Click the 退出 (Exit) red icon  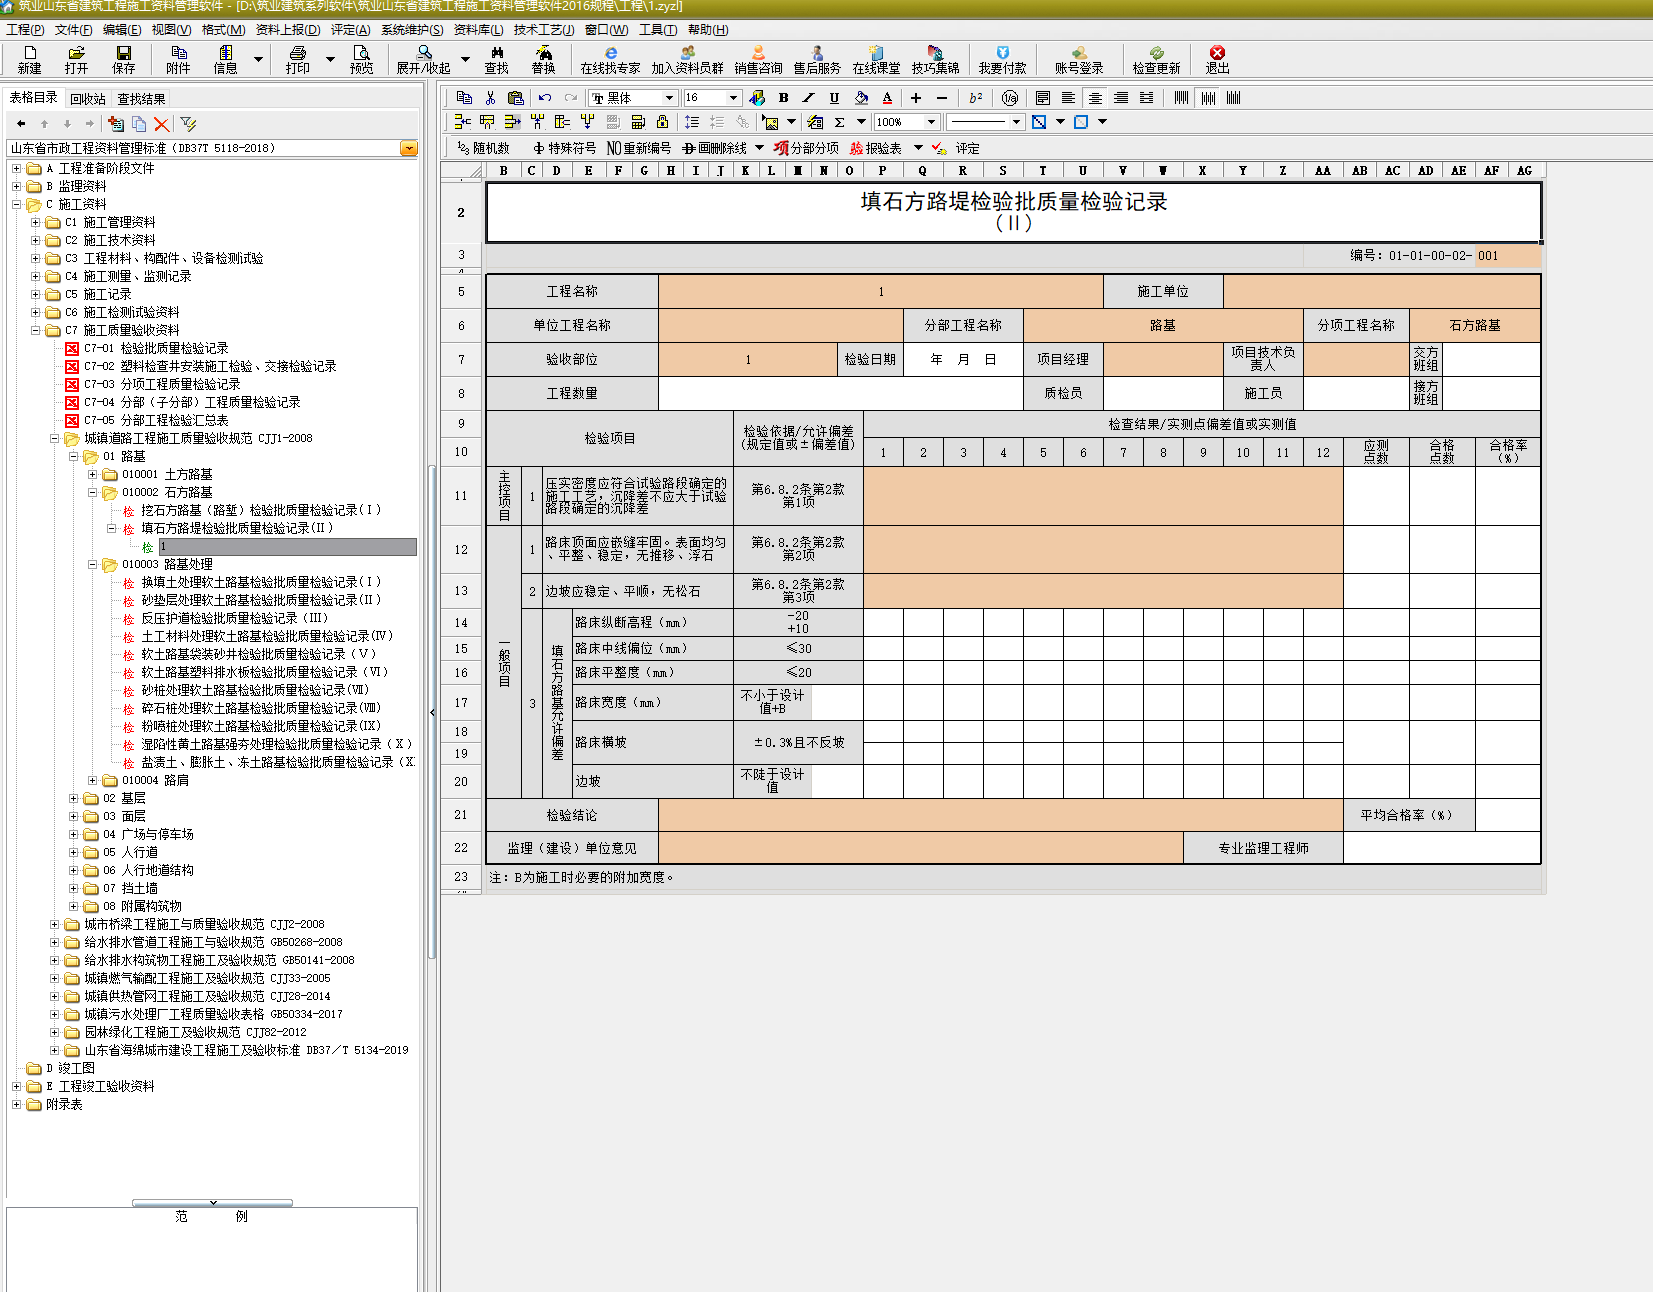tap(1217, 59)
